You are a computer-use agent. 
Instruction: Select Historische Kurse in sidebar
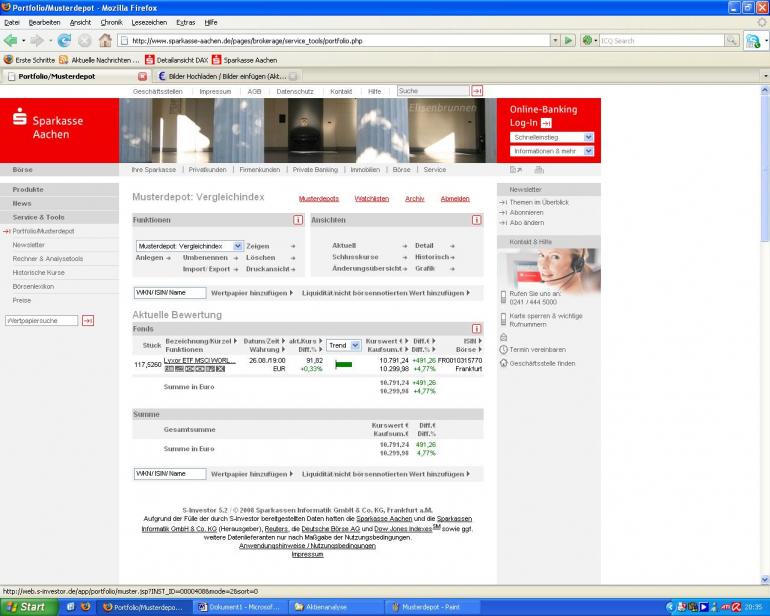point(39,273)
